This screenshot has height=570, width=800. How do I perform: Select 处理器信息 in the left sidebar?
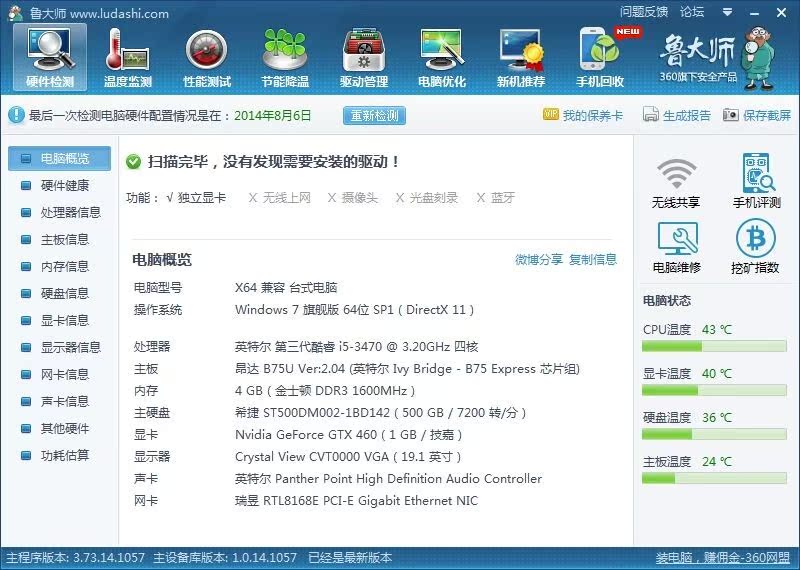[x=70, y=212]
